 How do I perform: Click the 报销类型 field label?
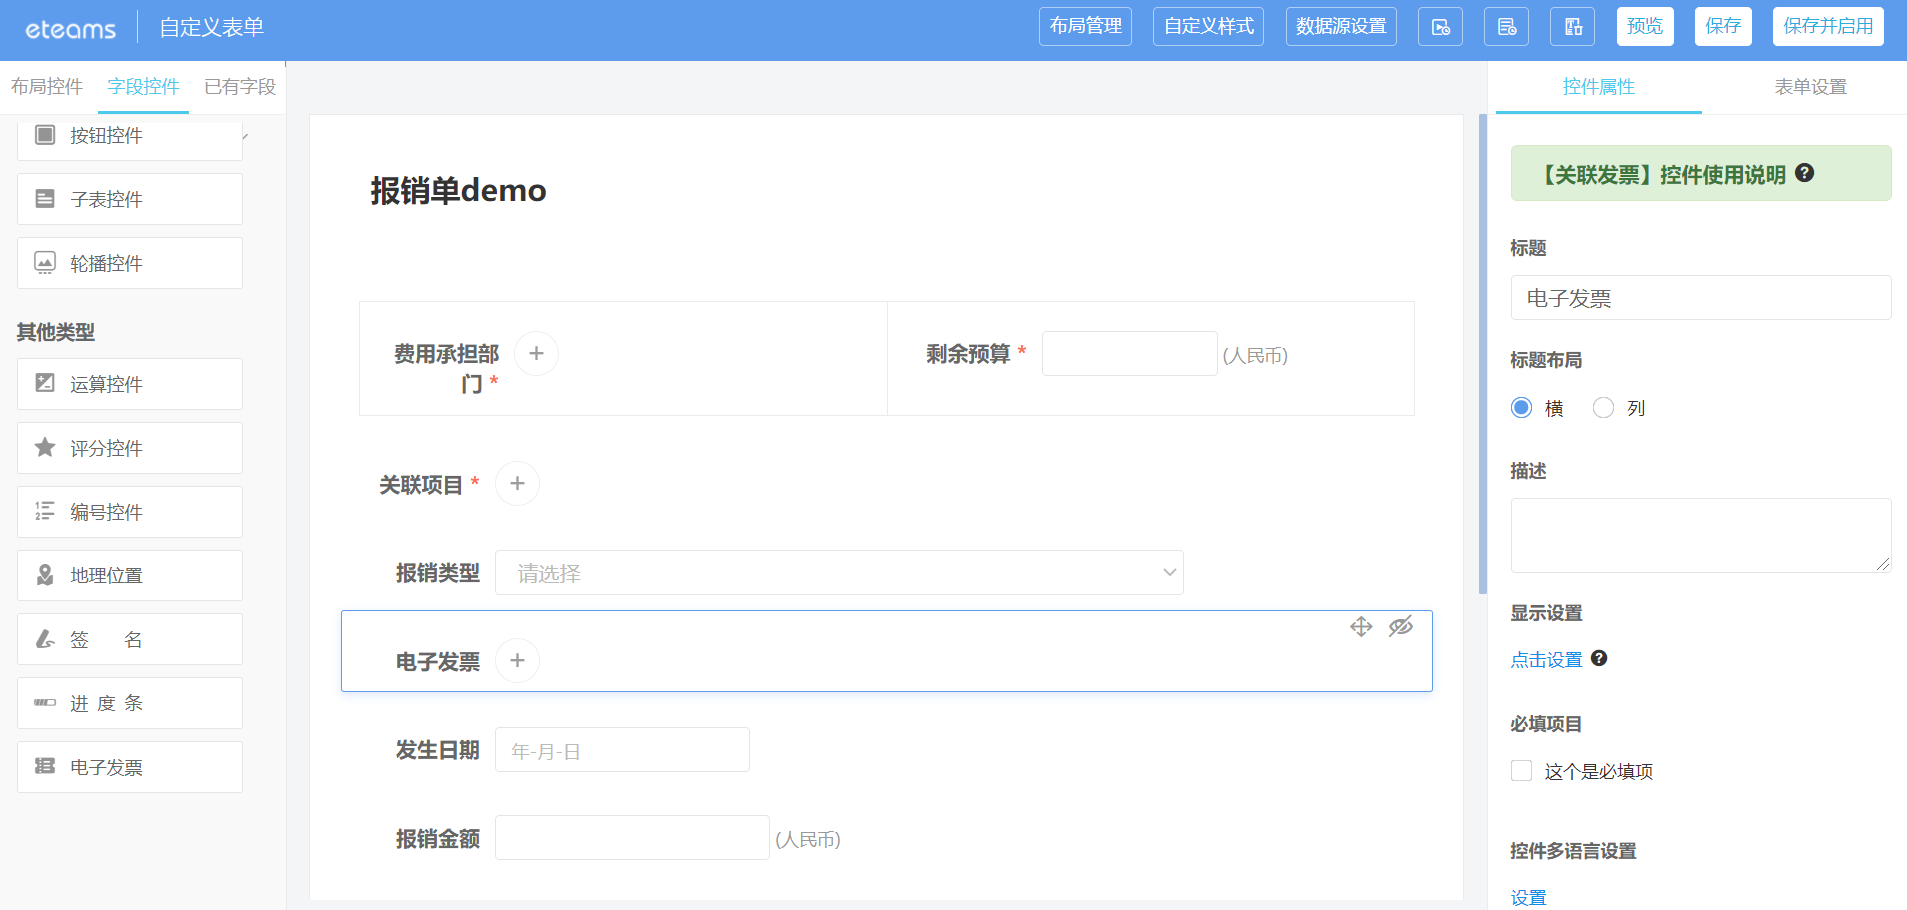tap(437, 573)
